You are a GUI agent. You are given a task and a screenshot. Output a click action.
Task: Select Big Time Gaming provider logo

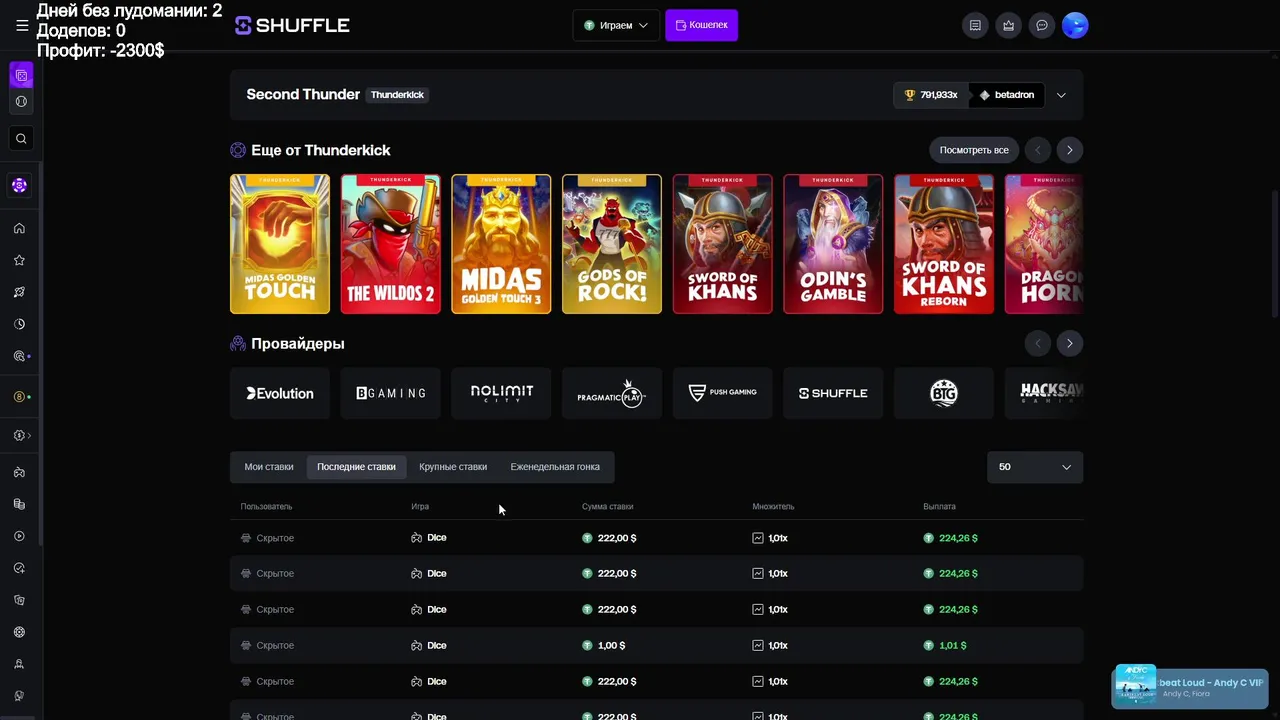(x=944, y=393)
